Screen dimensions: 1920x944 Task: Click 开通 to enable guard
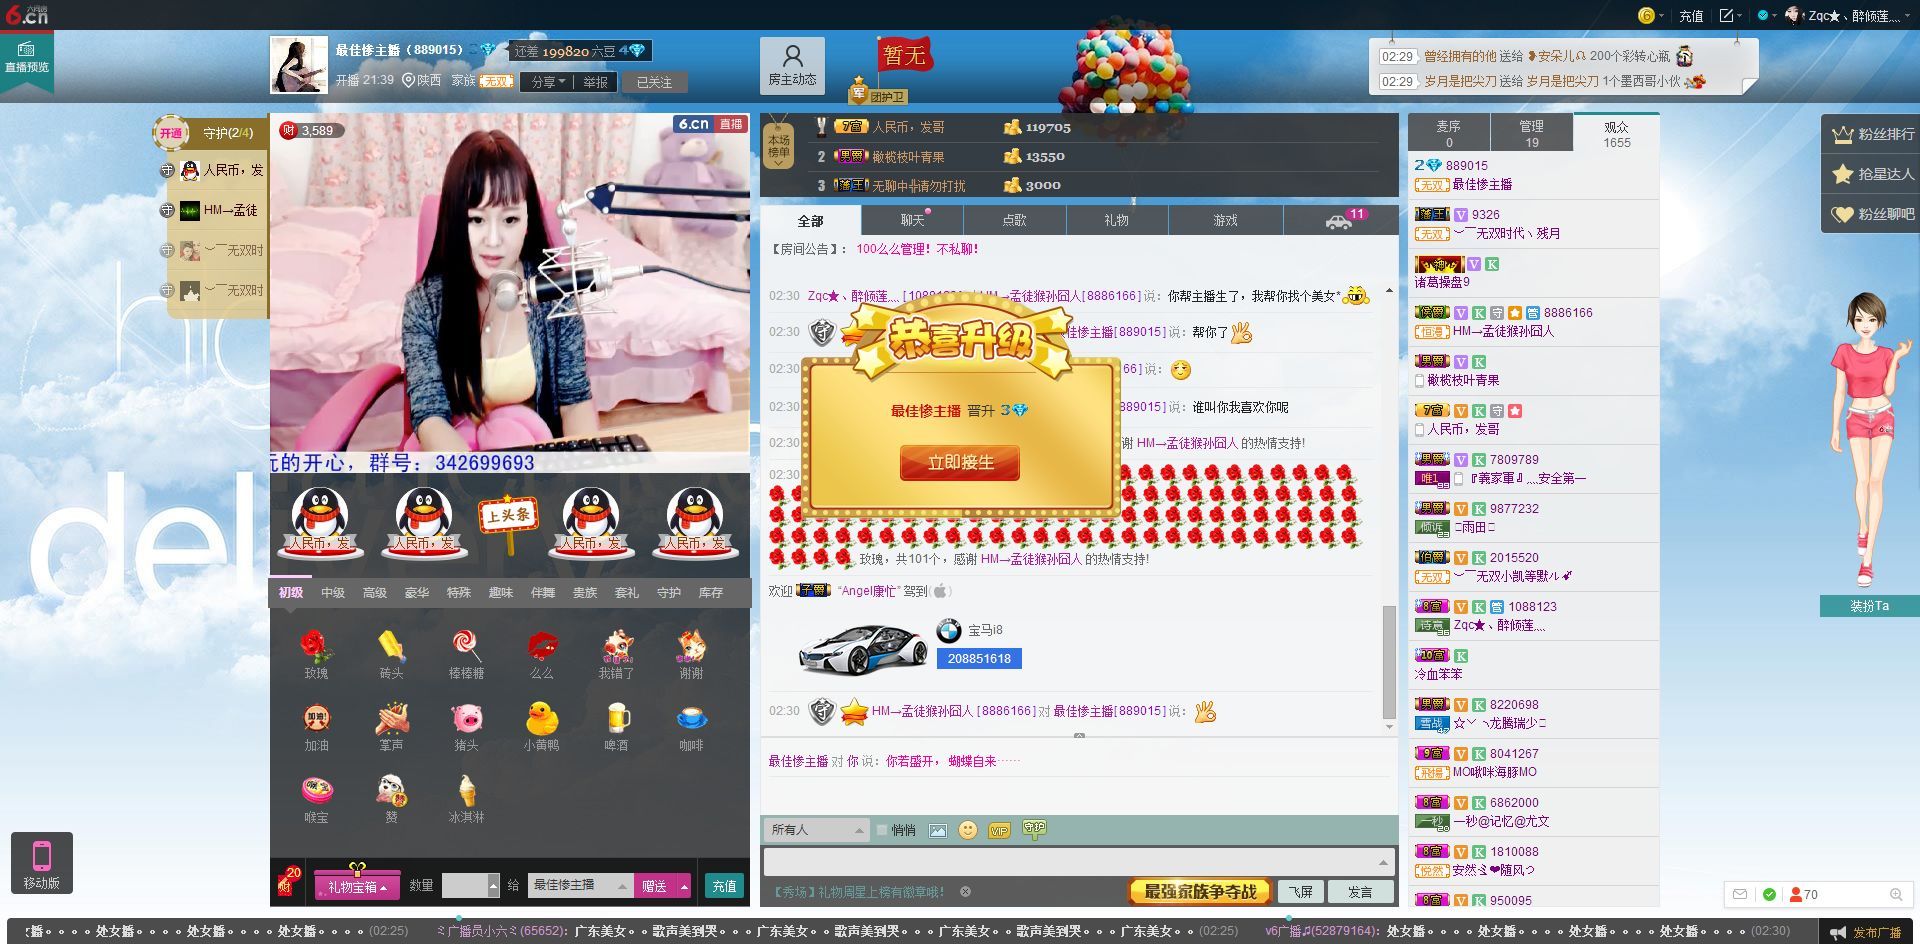point(171,133)
